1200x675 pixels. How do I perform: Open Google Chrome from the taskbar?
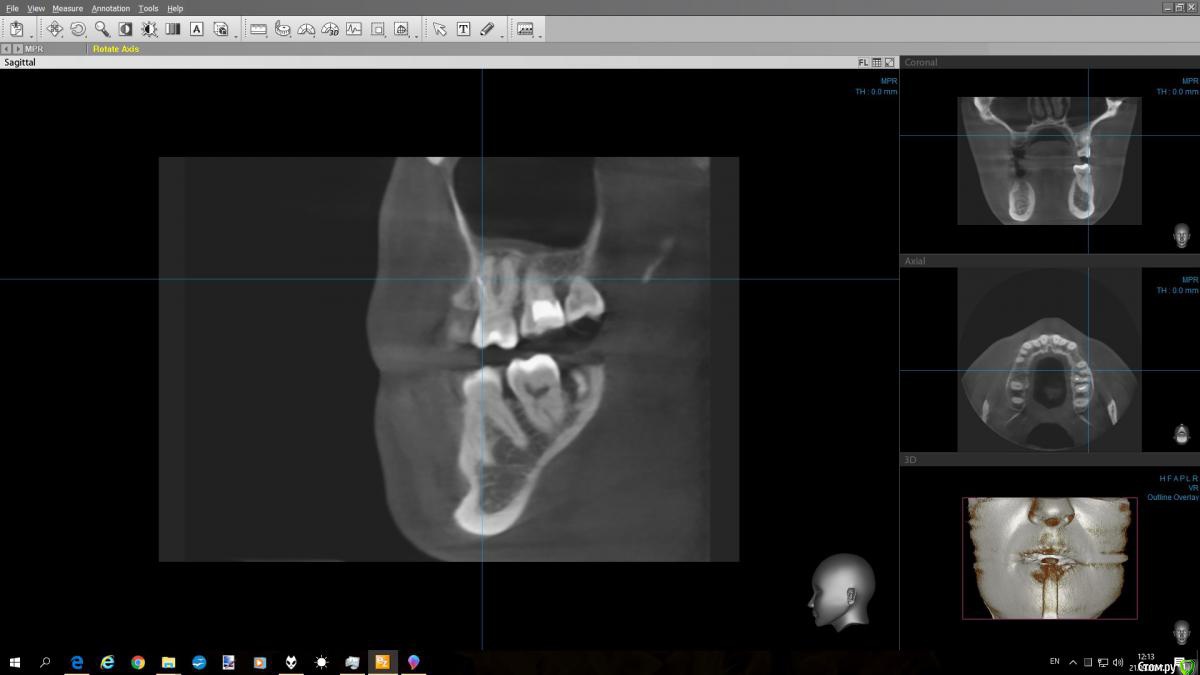[138, 662]
